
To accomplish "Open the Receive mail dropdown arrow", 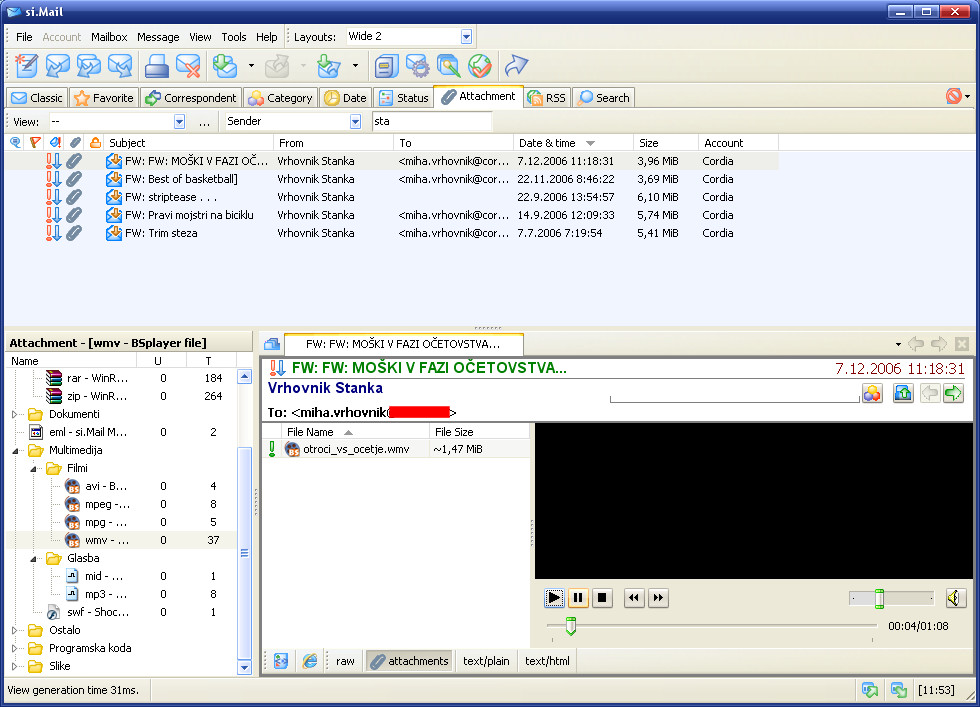I will [x=251, y=65].
